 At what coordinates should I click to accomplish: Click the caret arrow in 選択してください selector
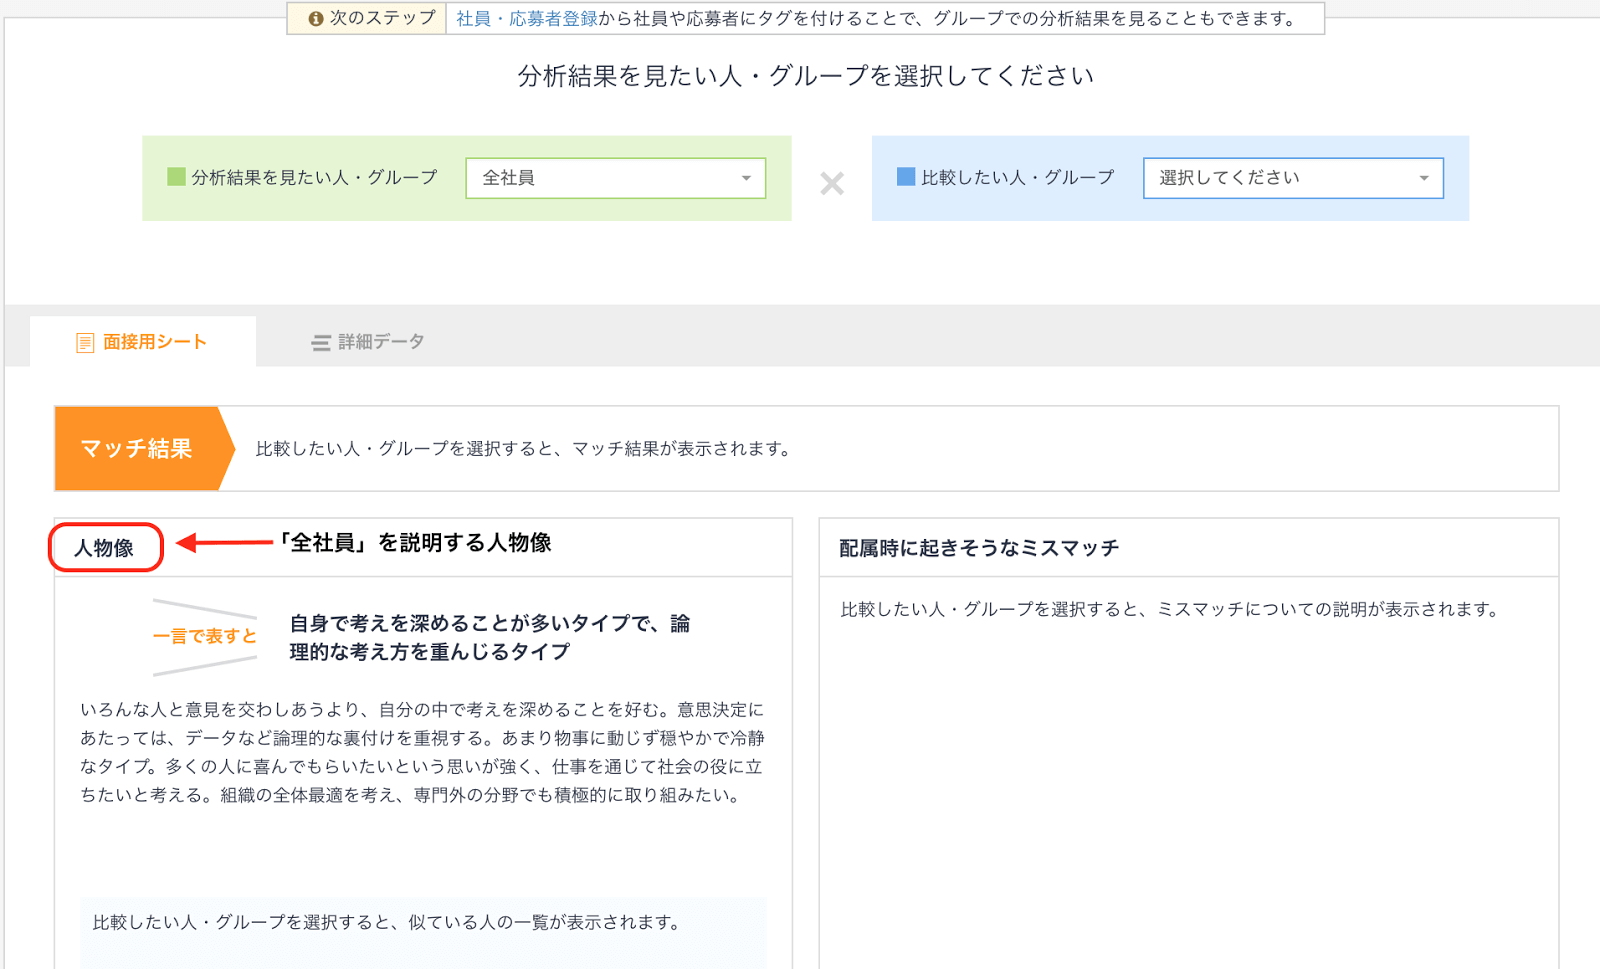1424,179
